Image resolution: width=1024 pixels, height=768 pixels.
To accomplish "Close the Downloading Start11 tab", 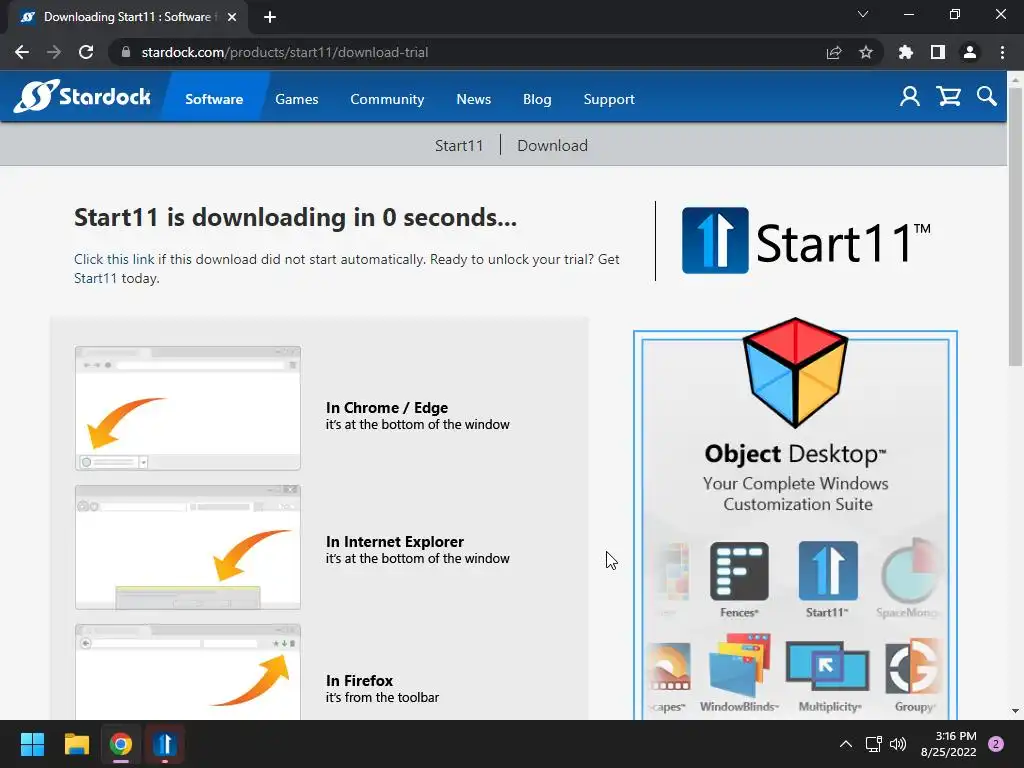I will pyautogui.click(x=232, y=17).
